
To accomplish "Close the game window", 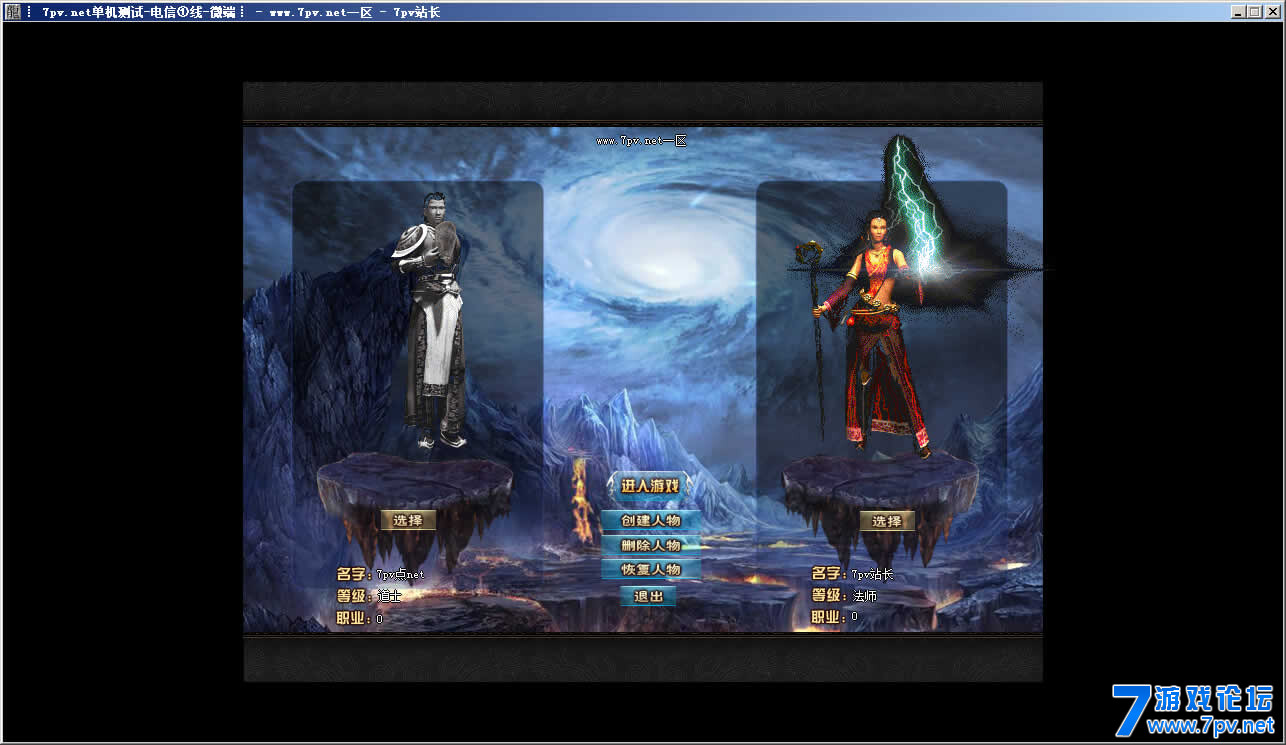I will pyautogui.click(x=1273, y=12).
